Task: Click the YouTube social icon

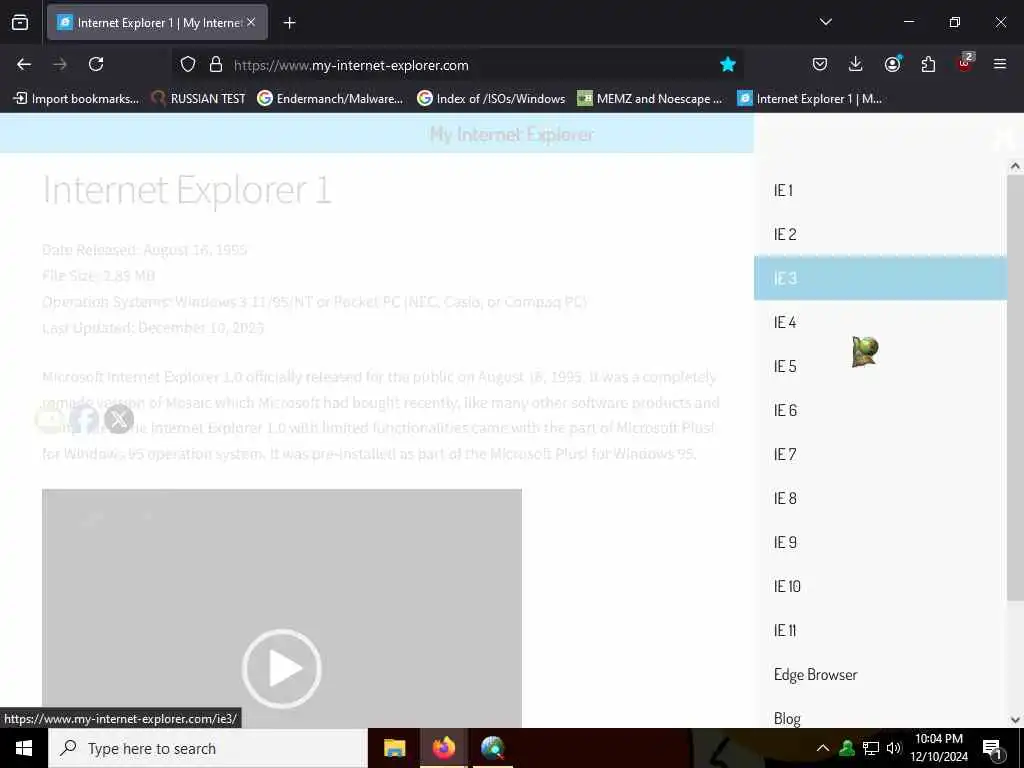Action: tap(50, 419)
